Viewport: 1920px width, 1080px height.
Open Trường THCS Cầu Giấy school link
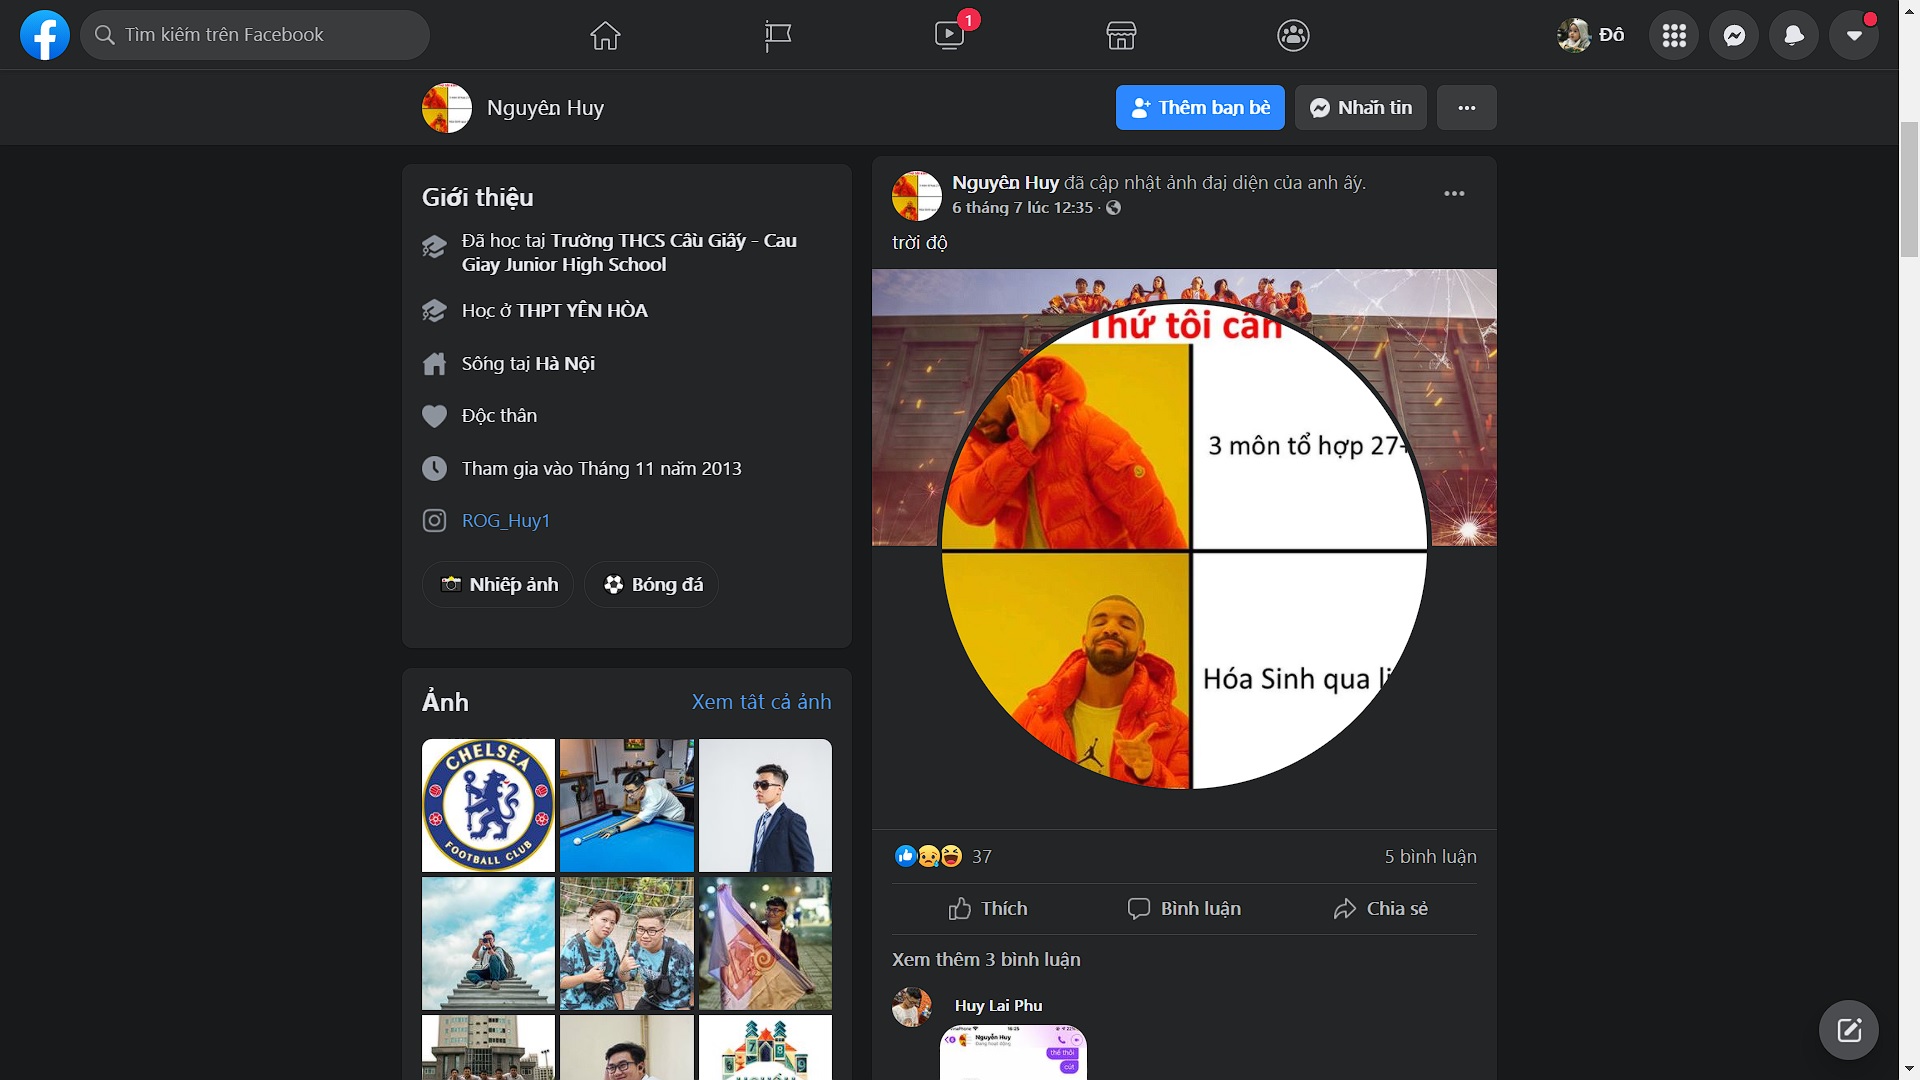click(629, 252)
